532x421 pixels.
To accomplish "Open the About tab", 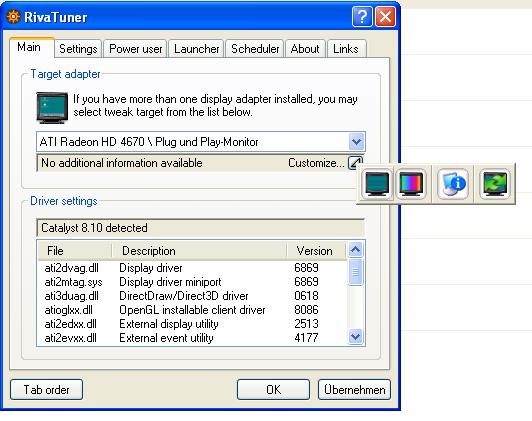I will pyautogui.click(x=305, y=49).
